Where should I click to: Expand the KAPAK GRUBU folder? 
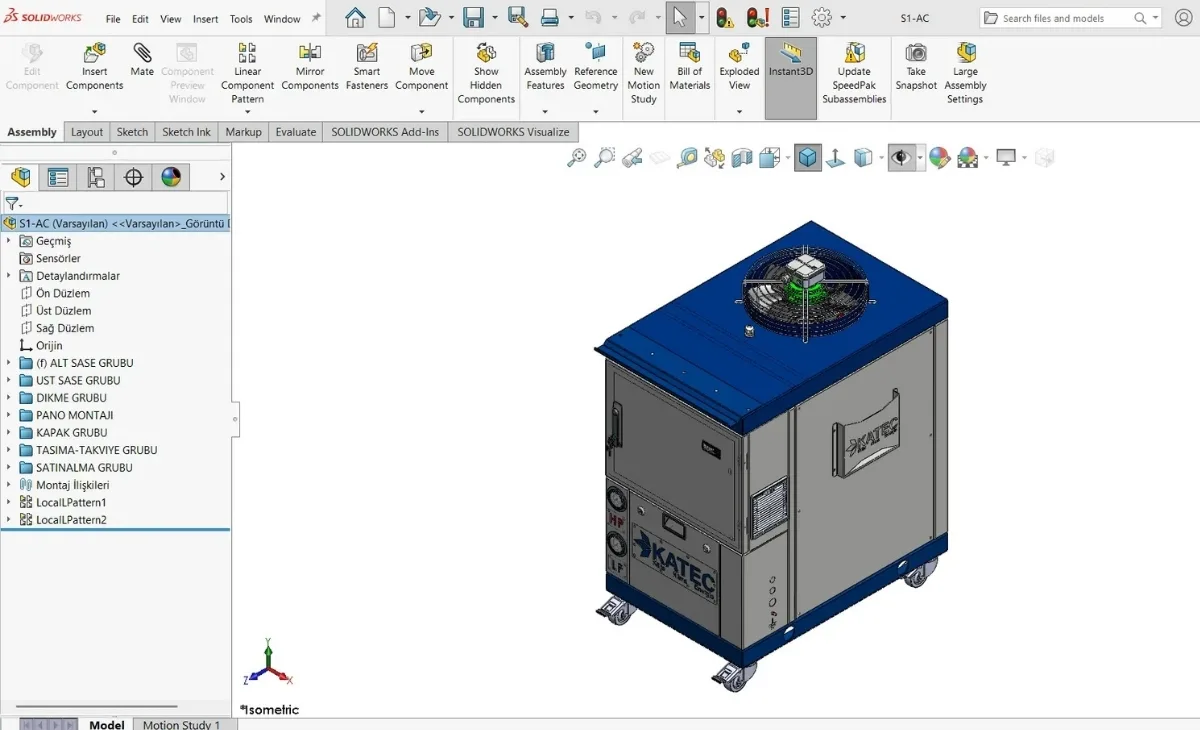(x=9, y=433)
